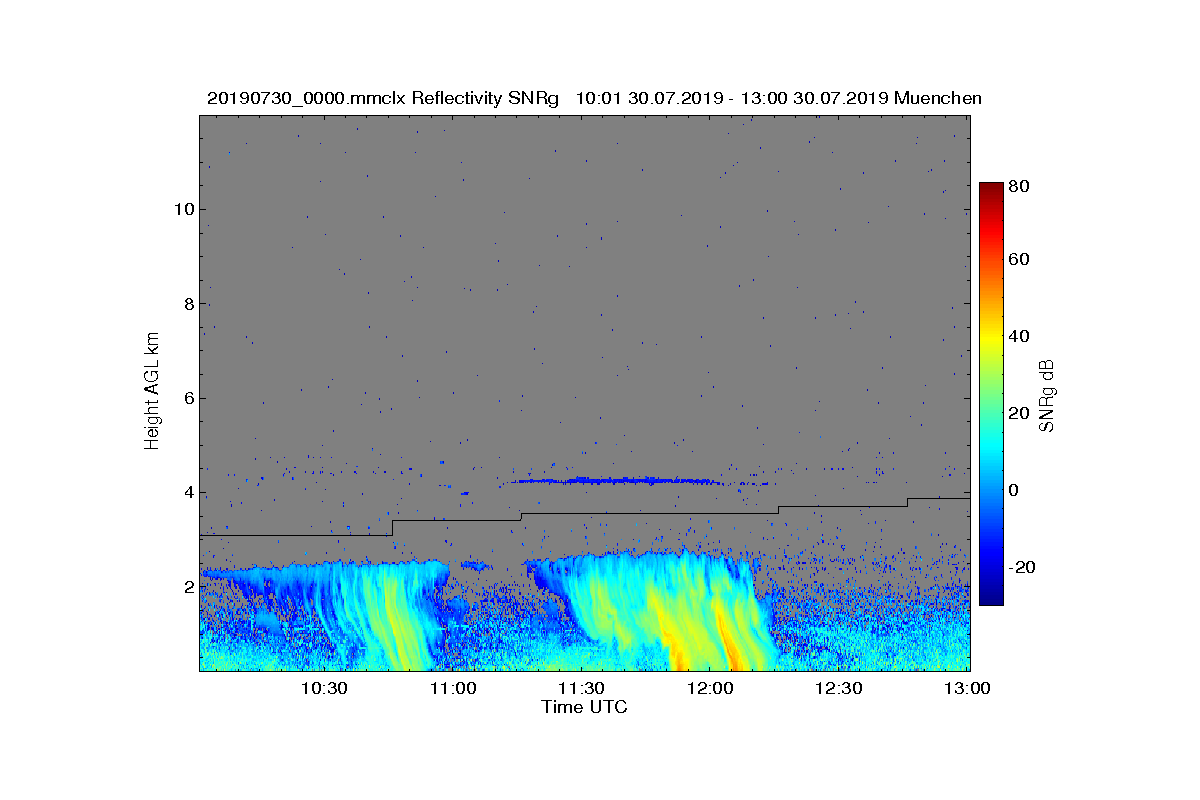
Task: Click the plot title text '20190730_0000.mmclx Reflectivity SNRg'
Action: (x=381, y=98)
